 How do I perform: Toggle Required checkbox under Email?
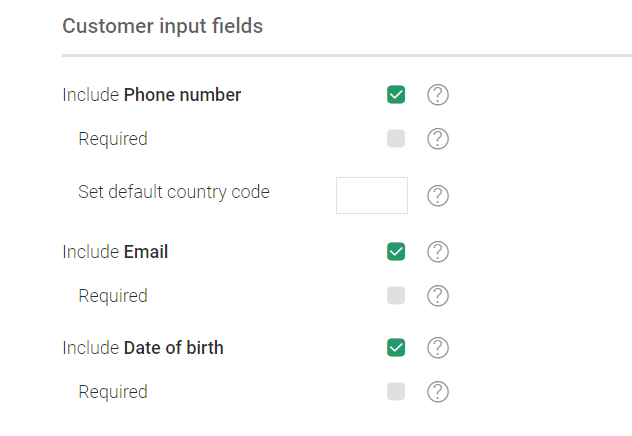click(396, 295)
